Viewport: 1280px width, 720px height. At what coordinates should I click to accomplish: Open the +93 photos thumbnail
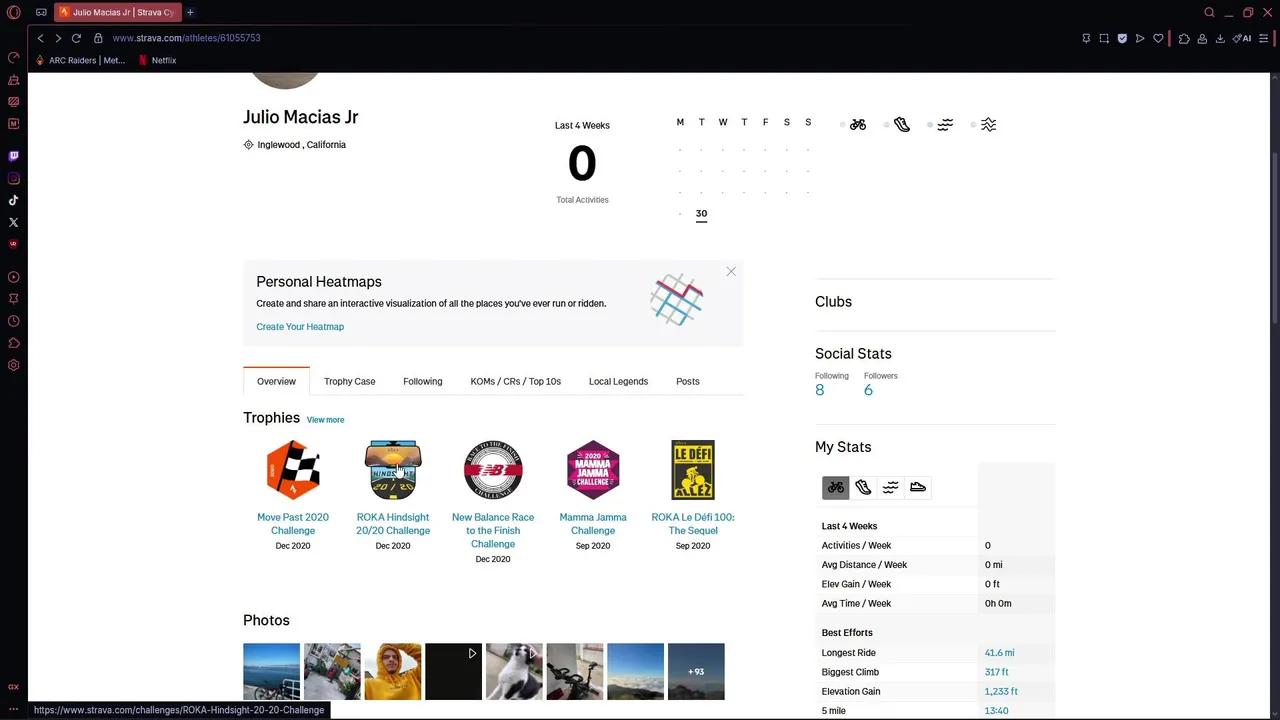[x=696, y=671]
